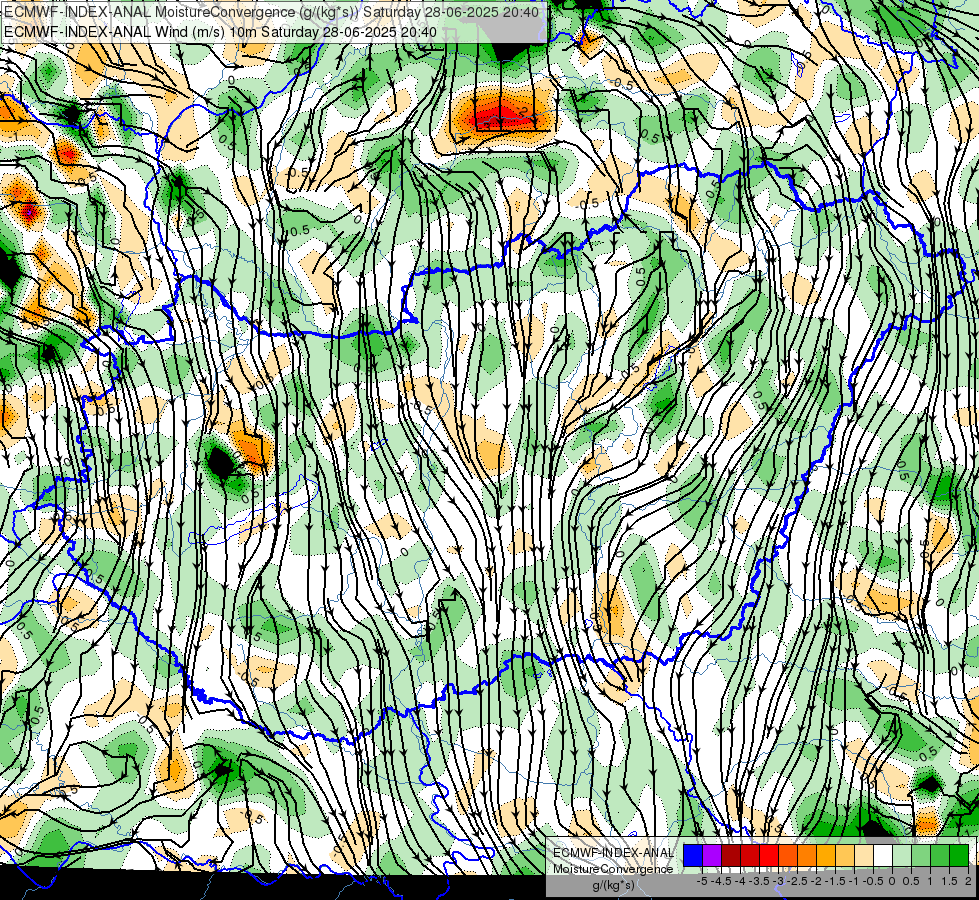Click the lightest green legend swatch between 0 and 0.5
The height and width of the screenshot is (900, 979).
(x=902, y=855)
